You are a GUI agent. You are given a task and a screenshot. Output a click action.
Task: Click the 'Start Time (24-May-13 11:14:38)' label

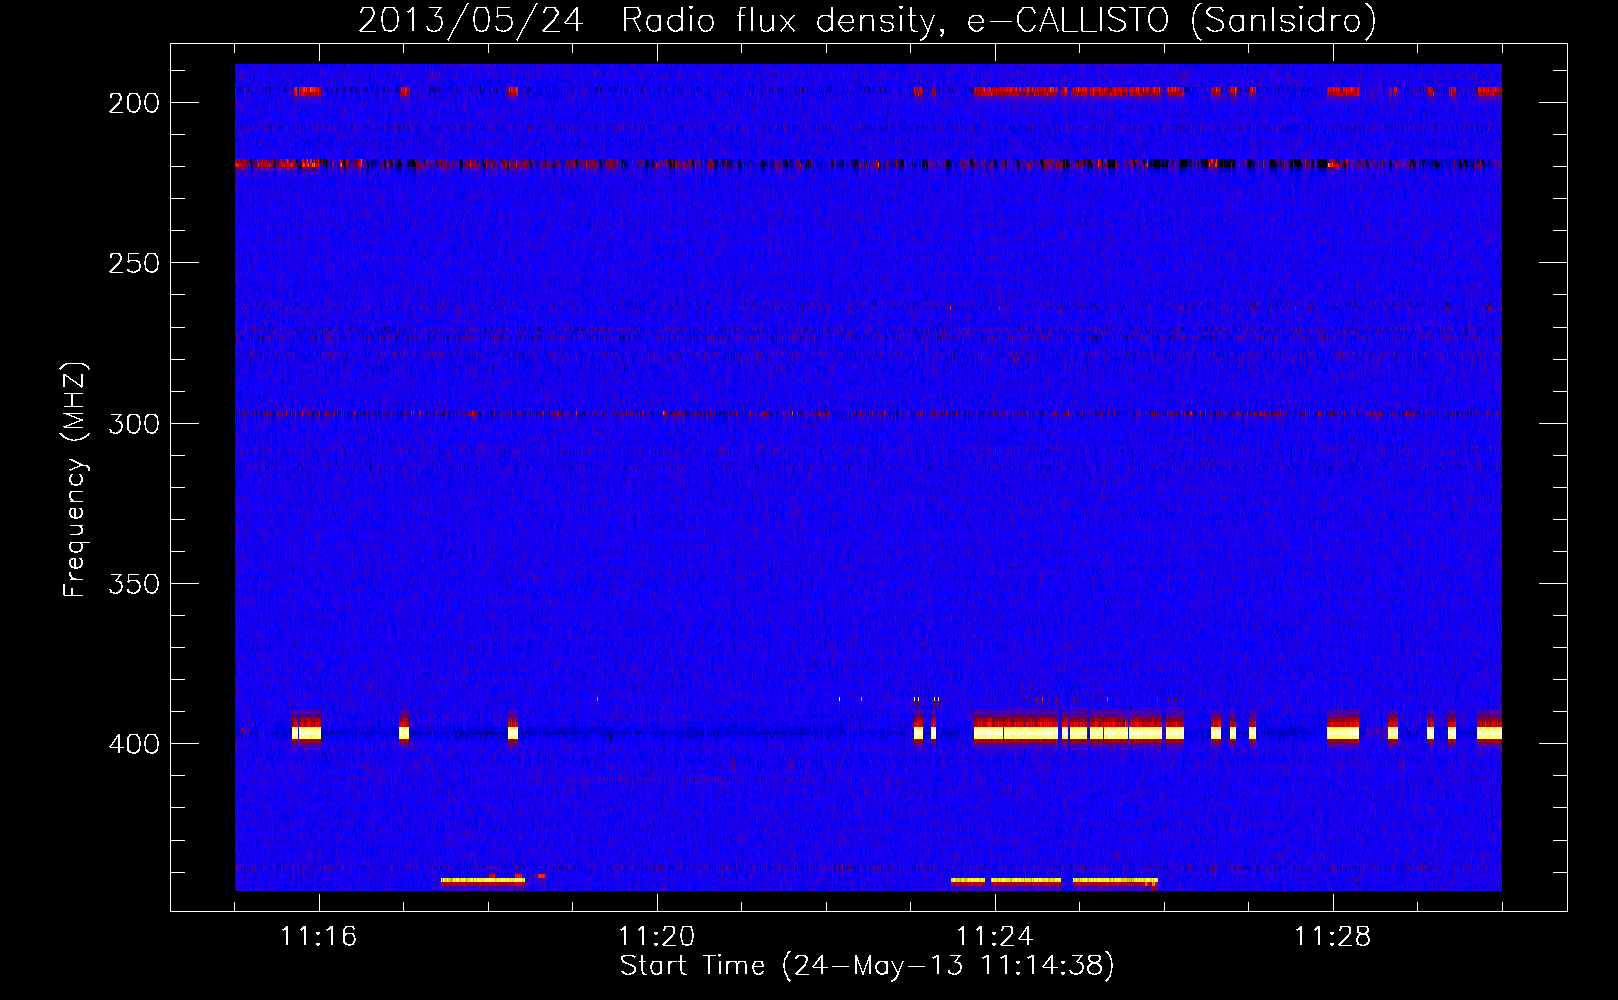[867, 966]
